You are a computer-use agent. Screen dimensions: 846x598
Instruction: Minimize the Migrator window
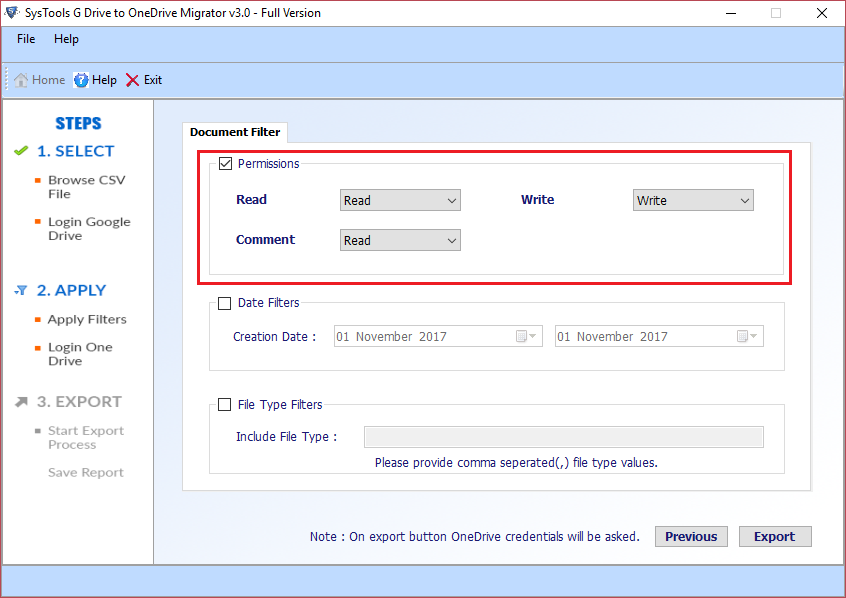click(x=731, y=13)
